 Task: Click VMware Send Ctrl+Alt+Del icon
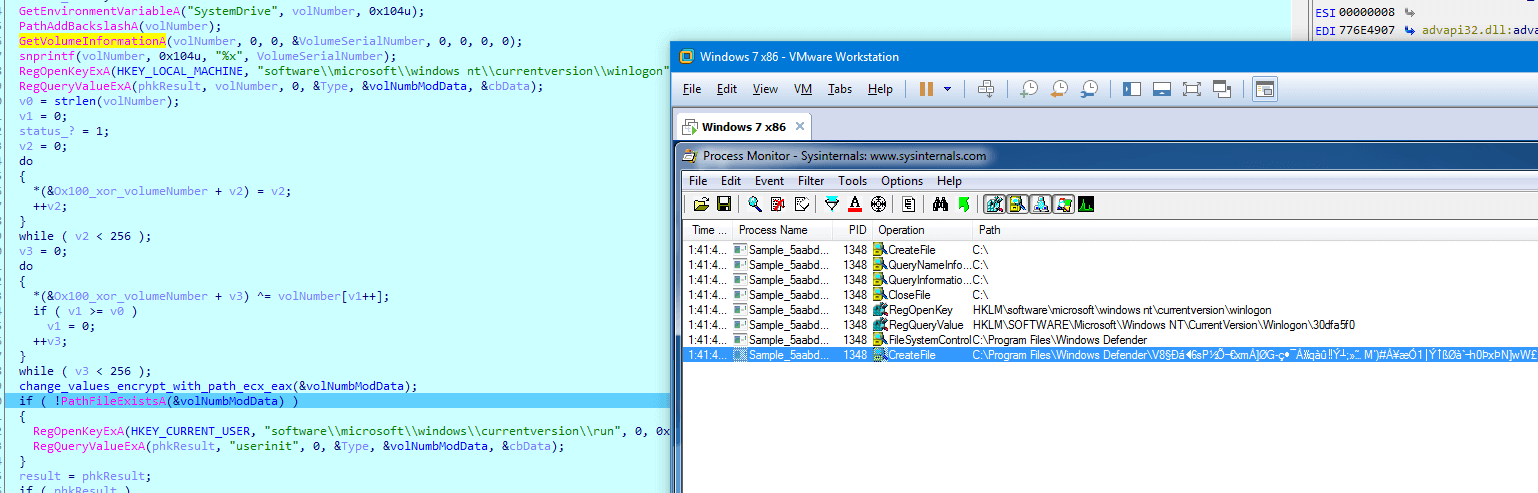tap(986, 89)
